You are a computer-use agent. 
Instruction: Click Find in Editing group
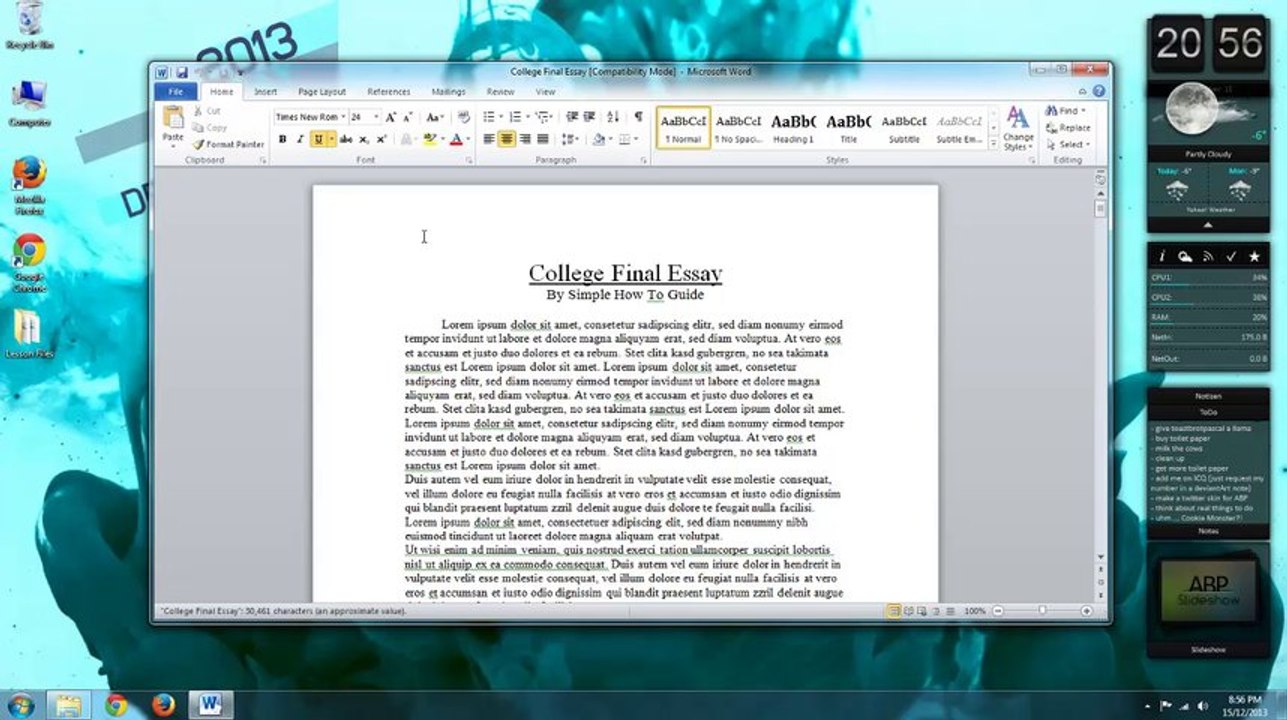1064,111
